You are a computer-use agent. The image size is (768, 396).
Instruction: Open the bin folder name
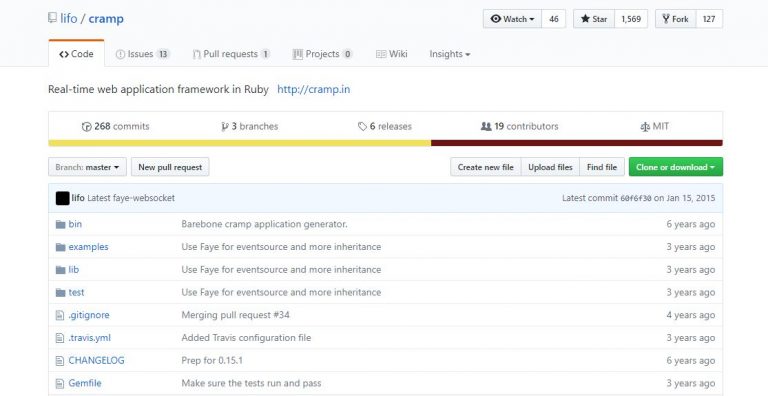point(75,224)
